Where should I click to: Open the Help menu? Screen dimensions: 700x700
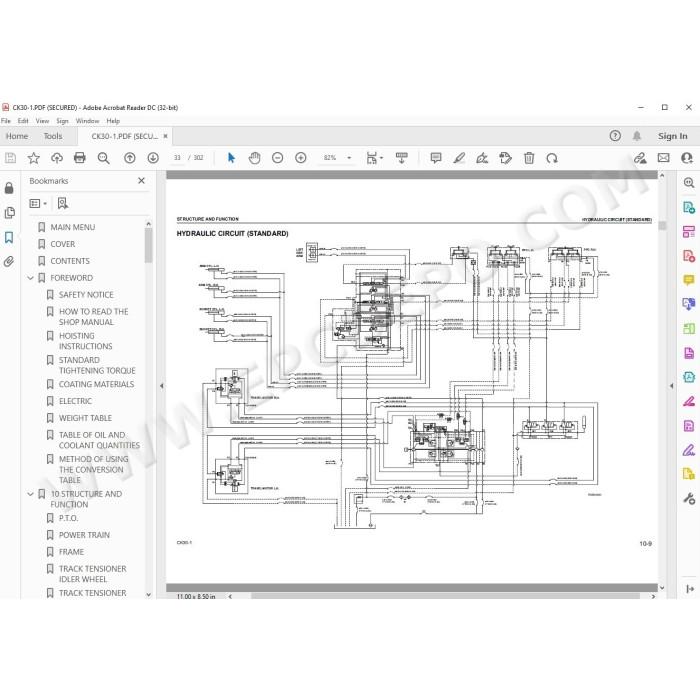[x=113, y=121]
